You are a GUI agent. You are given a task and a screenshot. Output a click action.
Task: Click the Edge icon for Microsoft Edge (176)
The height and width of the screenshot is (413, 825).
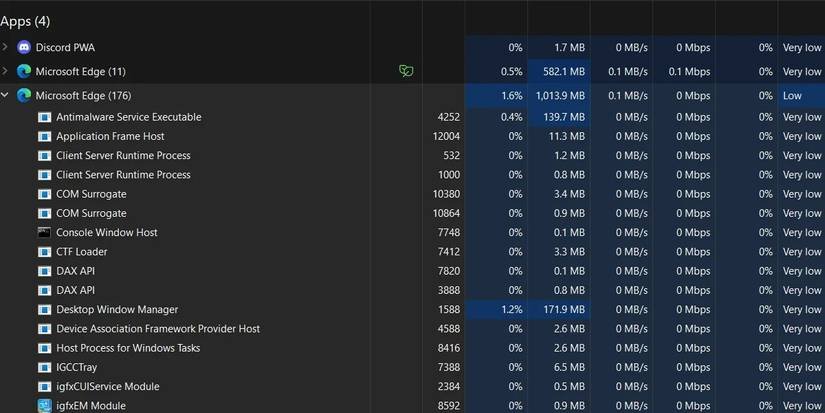click(x=24, y=95)
